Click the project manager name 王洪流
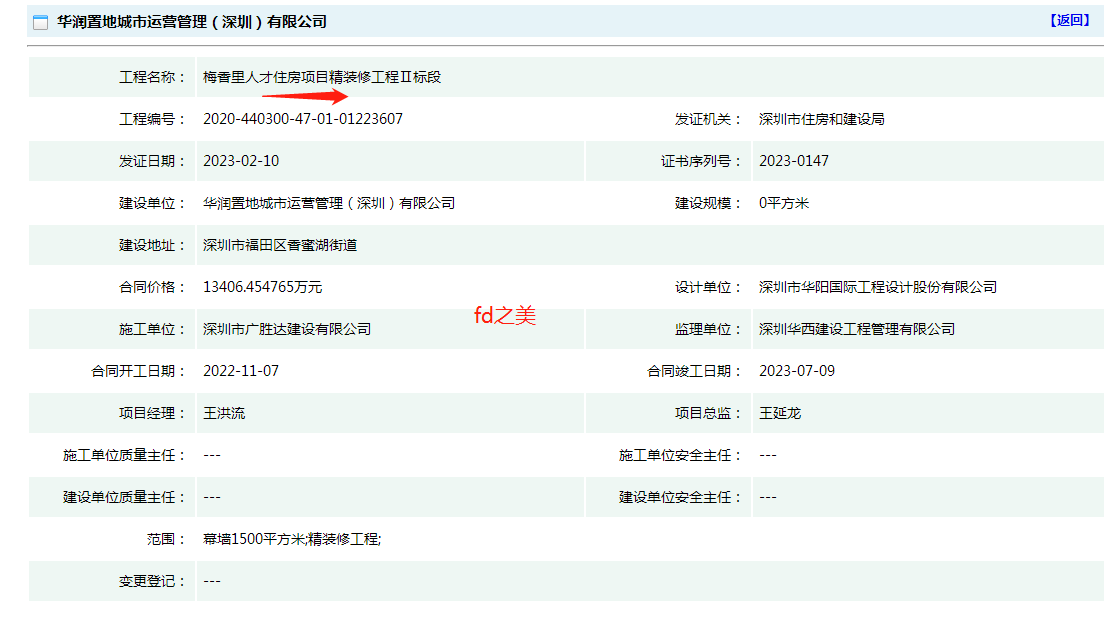The width and height of the screenshot is (1104, 625). 224,413
